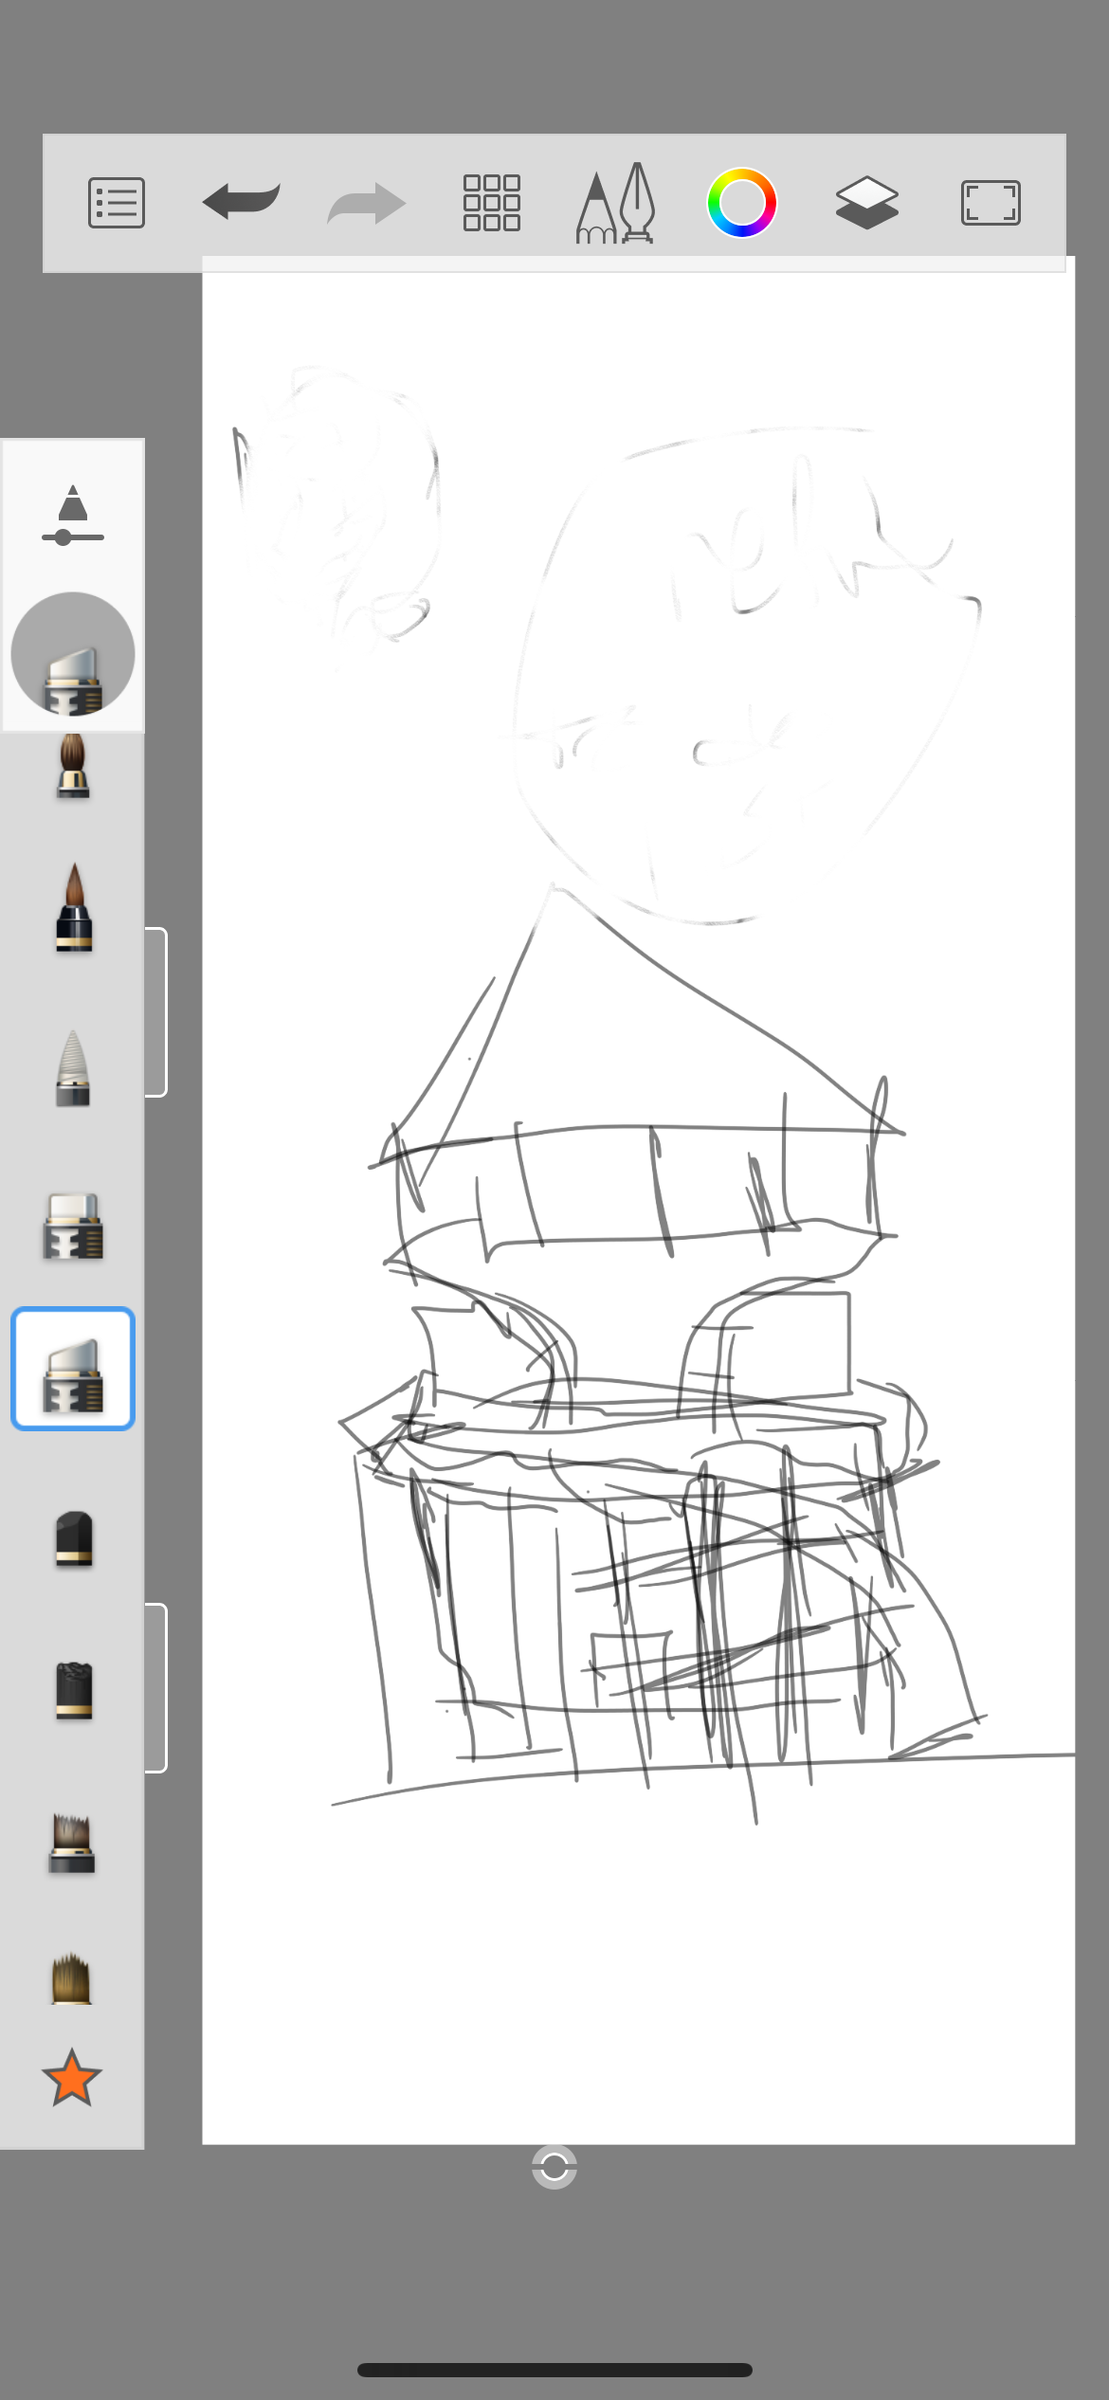
Task: Toggle full-screen canvas mode
Action: tap(991, 203)
